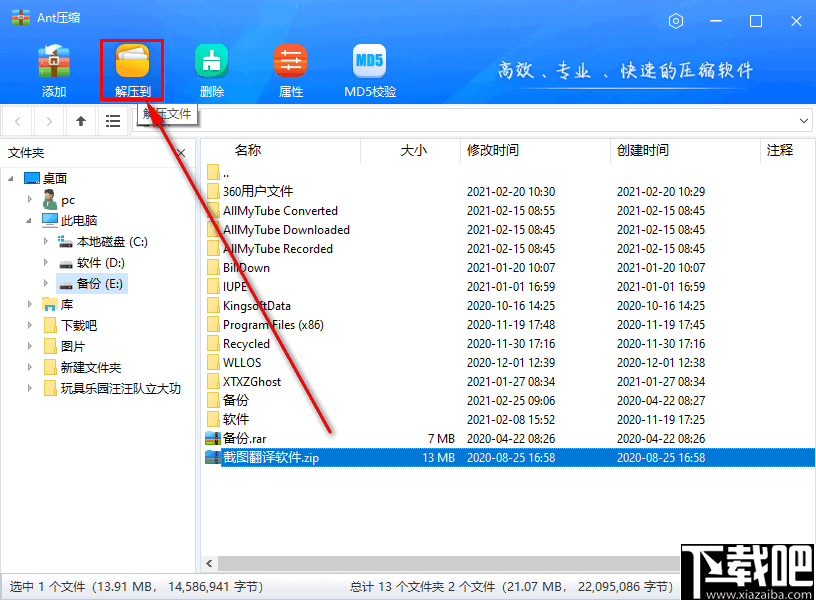Click the horizontal scrollbar track
Viewport: 816px width, 600px height.
pyautogui.click(x=449, y=564)
